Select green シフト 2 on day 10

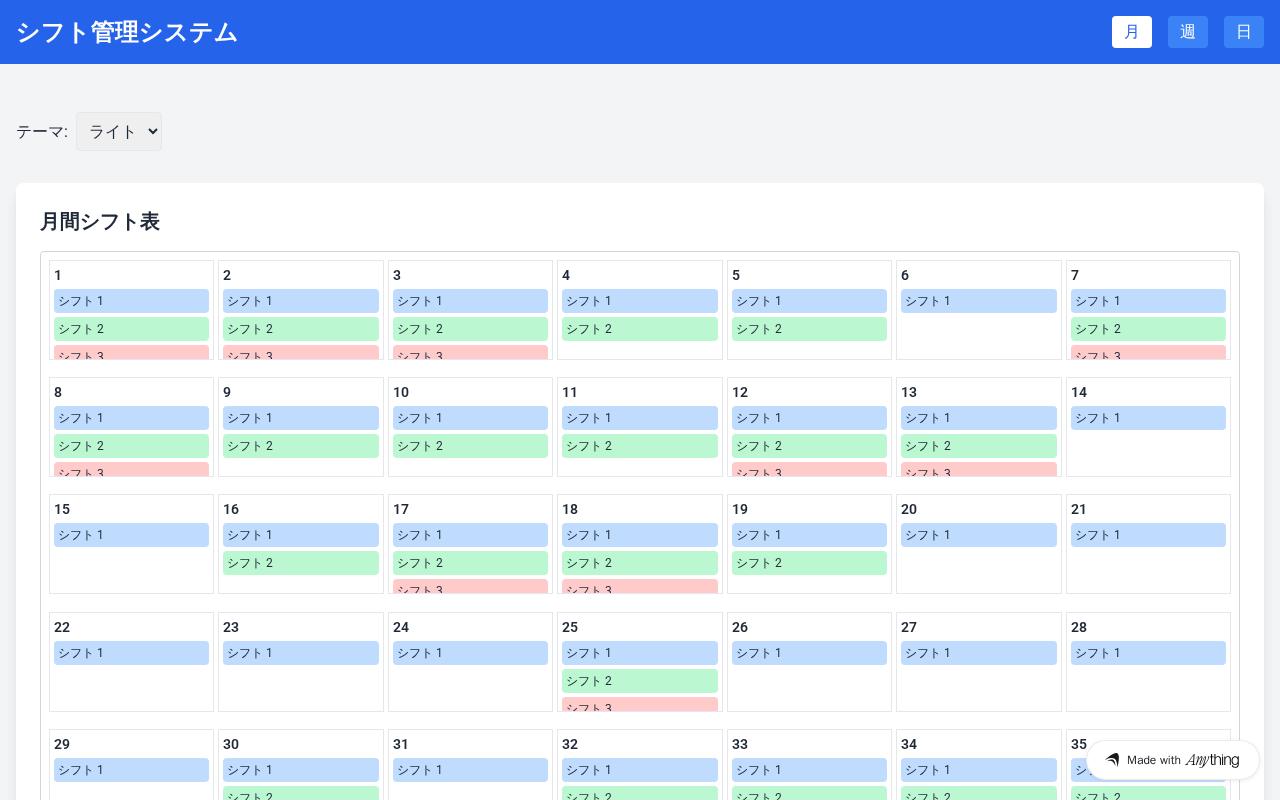click(x=470, y=446)
